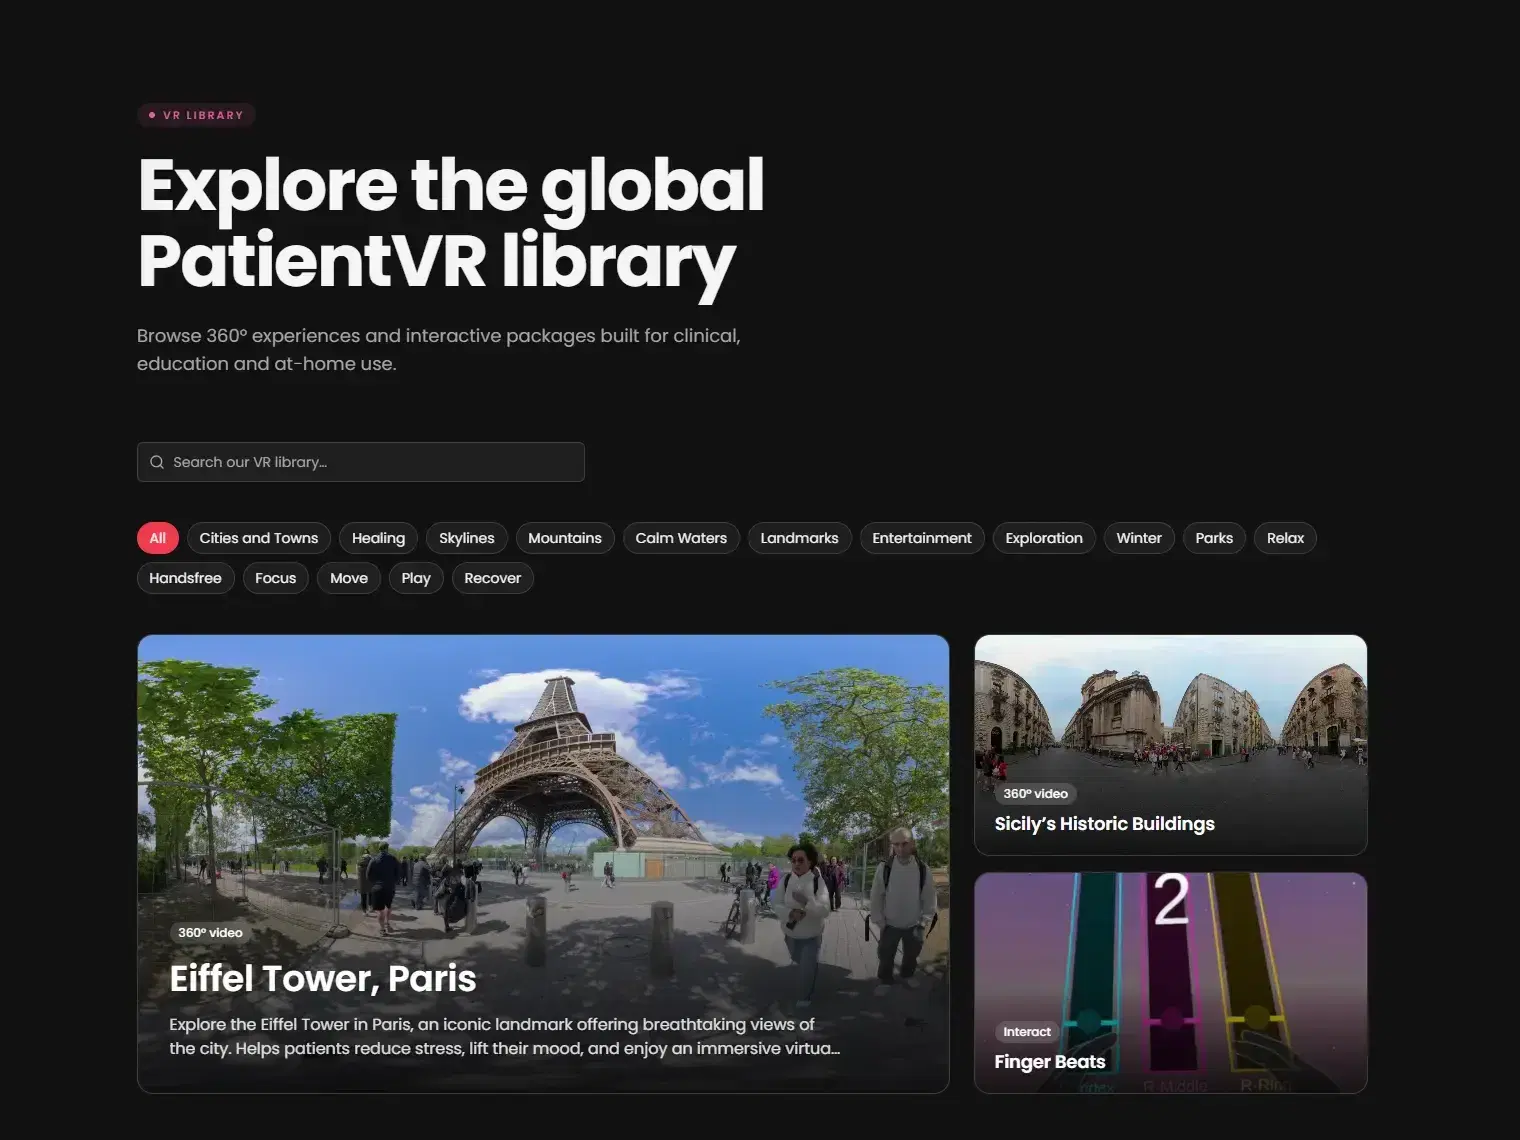The image size is (1520, 1140).
Task: Open Sicily's Historic Buildings video
Action: click(x=1171, y=745)
